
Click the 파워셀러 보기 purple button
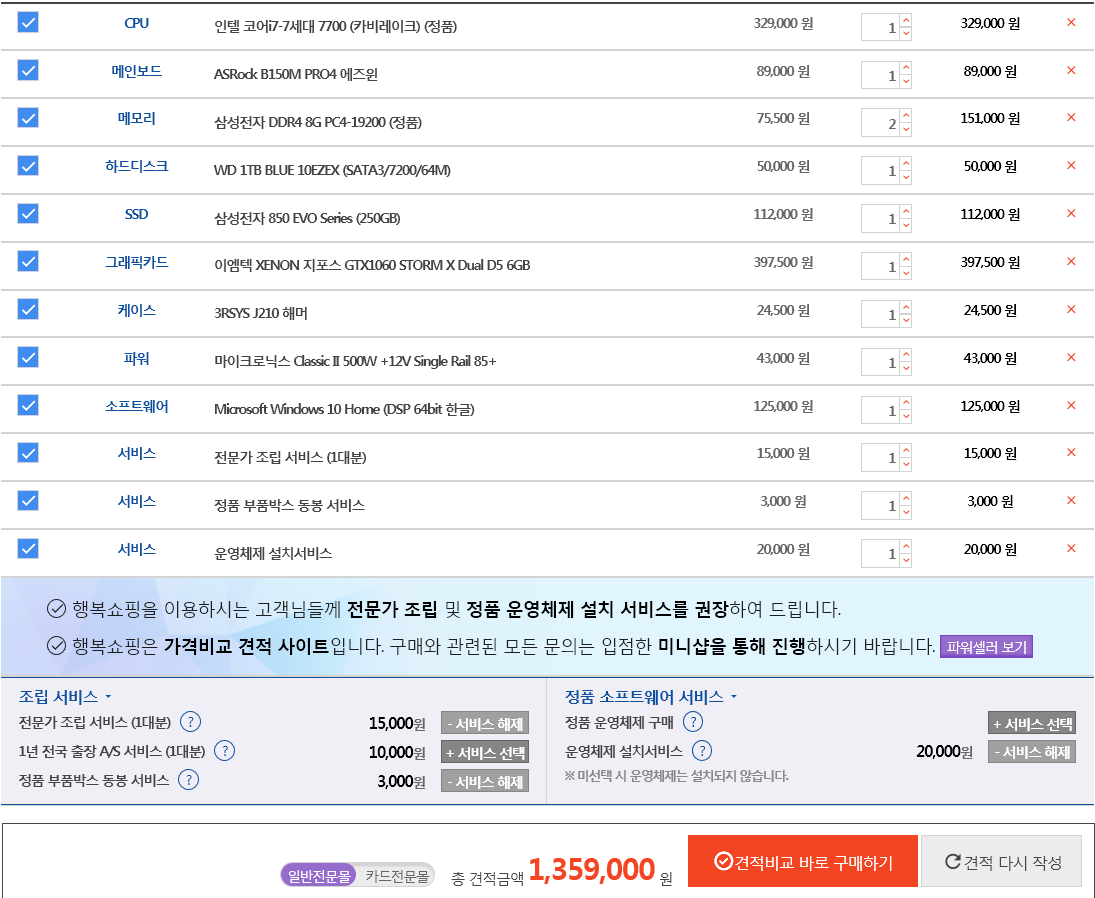click(x=986, y=647)
